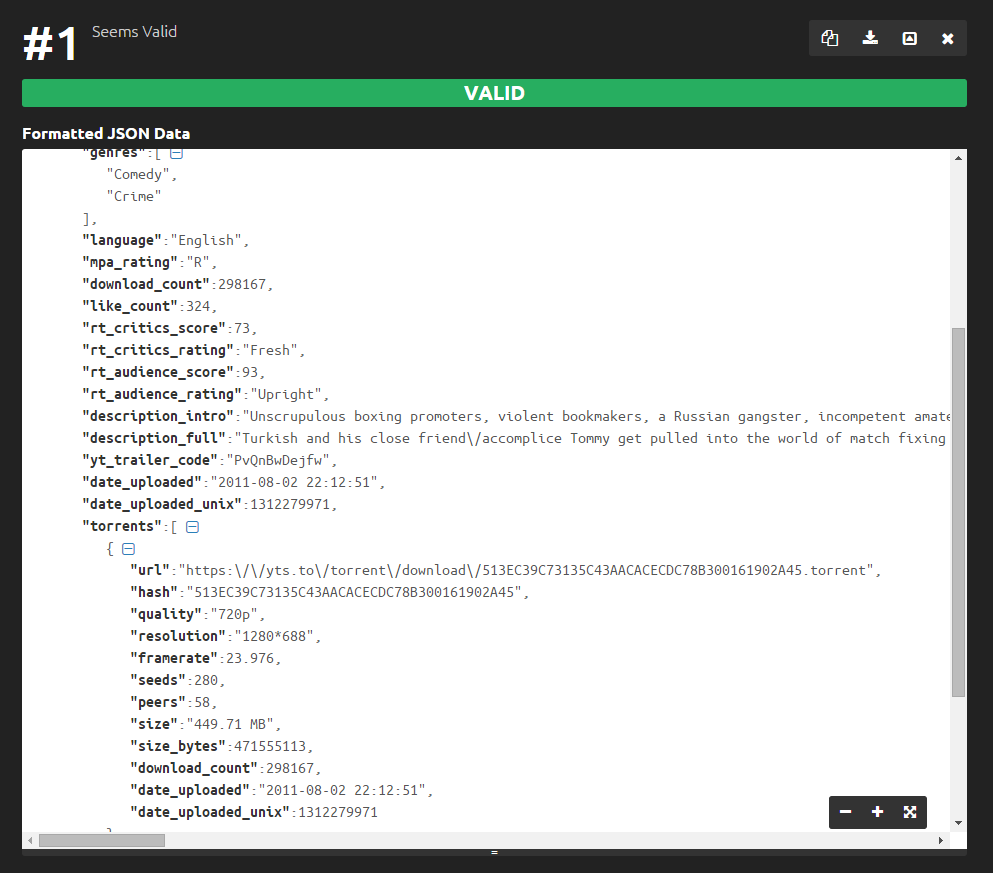993x873 pixels.
Task: Click the green VALID status bar
Action: pyautogui.click(x=494, y=93)
